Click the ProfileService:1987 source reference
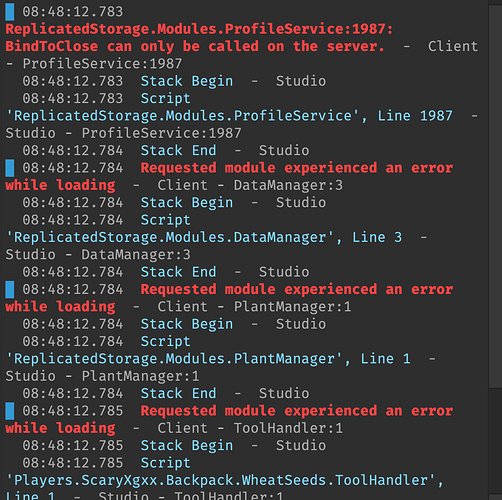 102,64
